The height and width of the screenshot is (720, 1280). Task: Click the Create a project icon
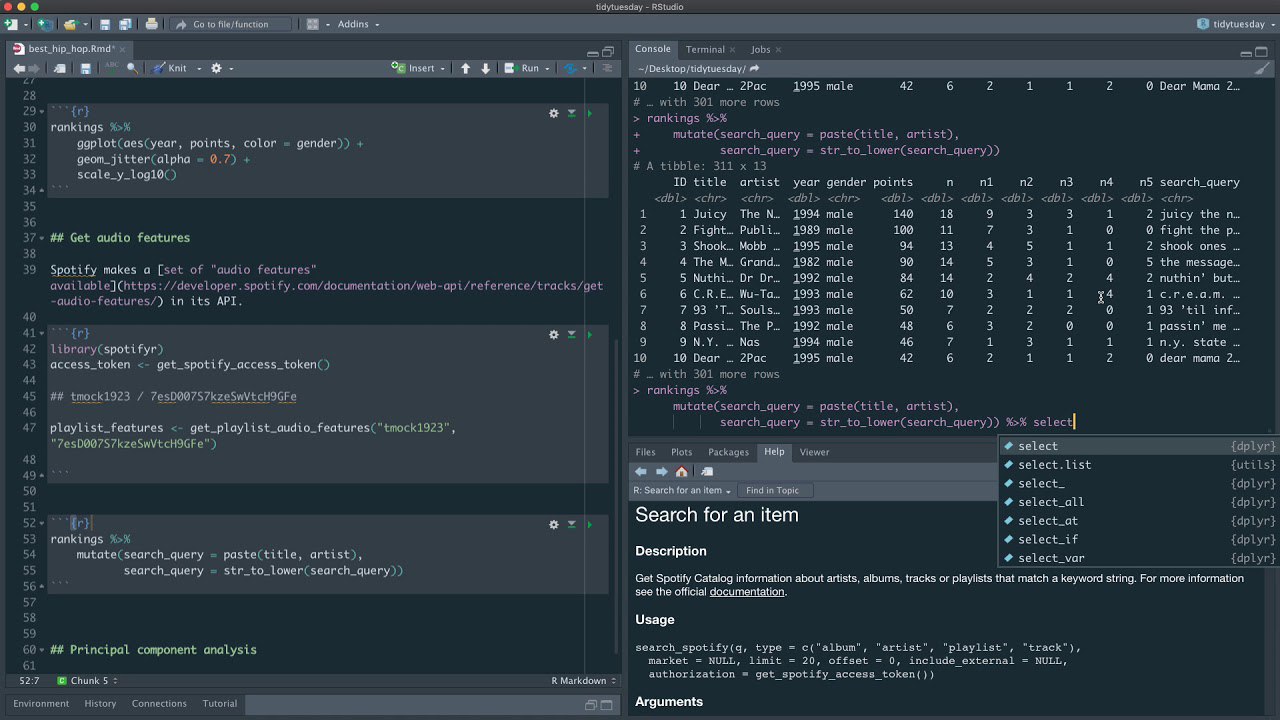[45, 24]
